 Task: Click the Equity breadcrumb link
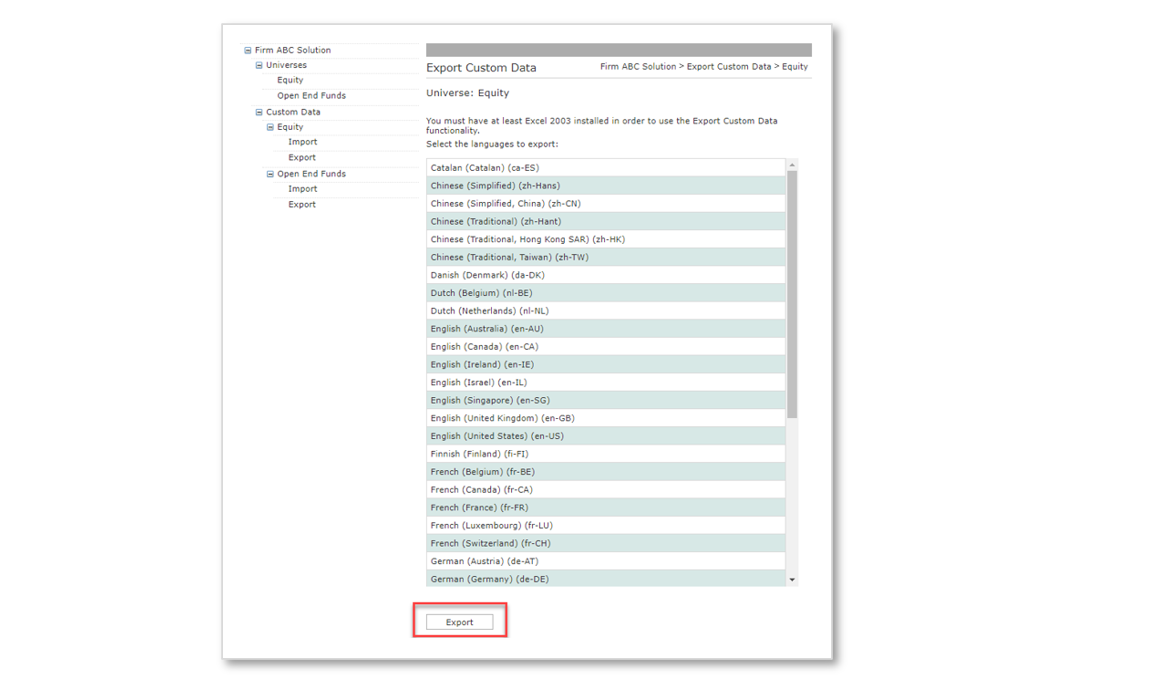795,66
